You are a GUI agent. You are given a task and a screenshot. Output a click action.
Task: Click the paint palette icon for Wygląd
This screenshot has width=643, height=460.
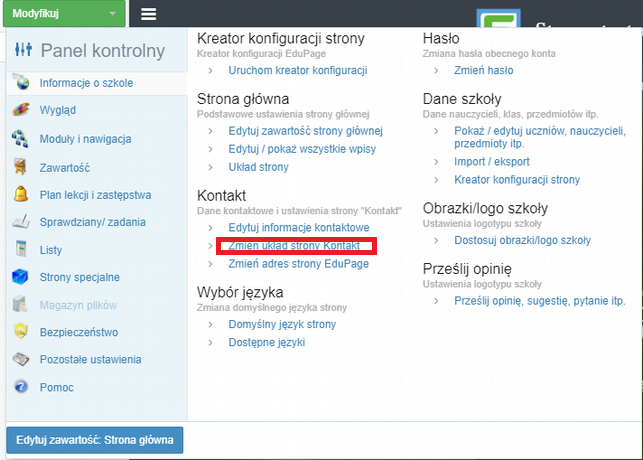tap(21, 109)
